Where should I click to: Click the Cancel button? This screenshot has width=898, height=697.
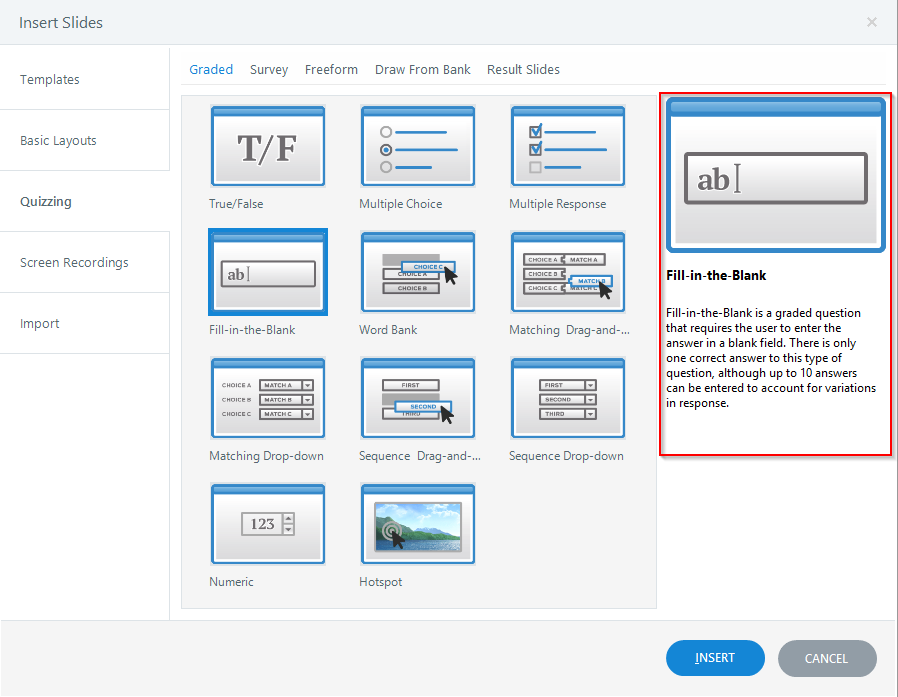coord(827,658)
